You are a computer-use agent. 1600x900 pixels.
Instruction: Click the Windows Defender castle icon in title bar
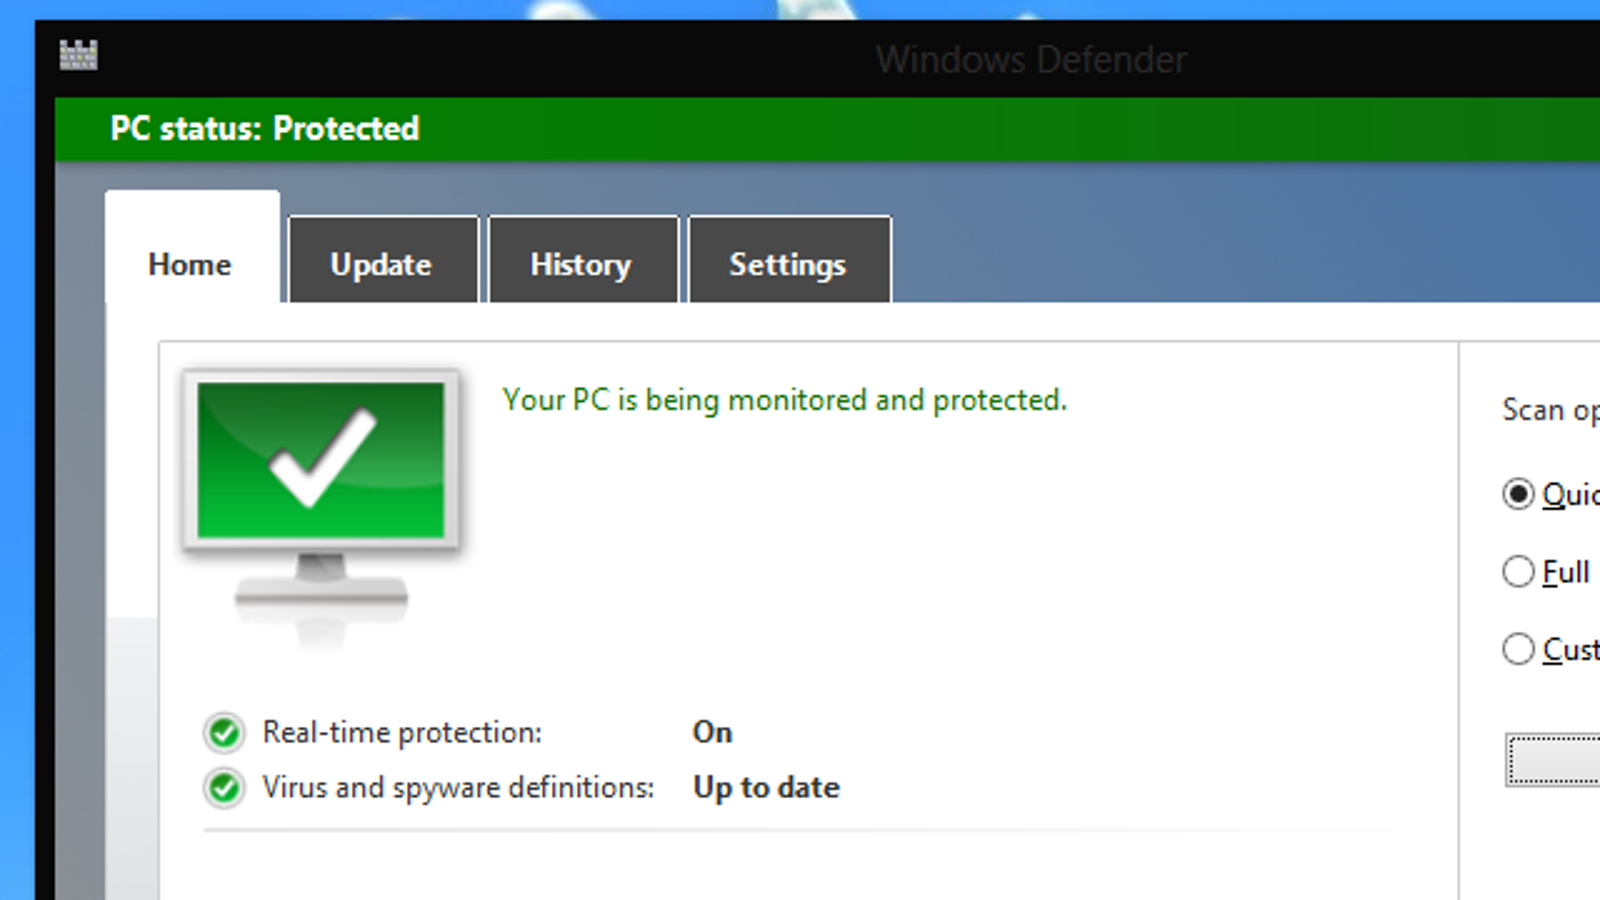tap(78, 54)
